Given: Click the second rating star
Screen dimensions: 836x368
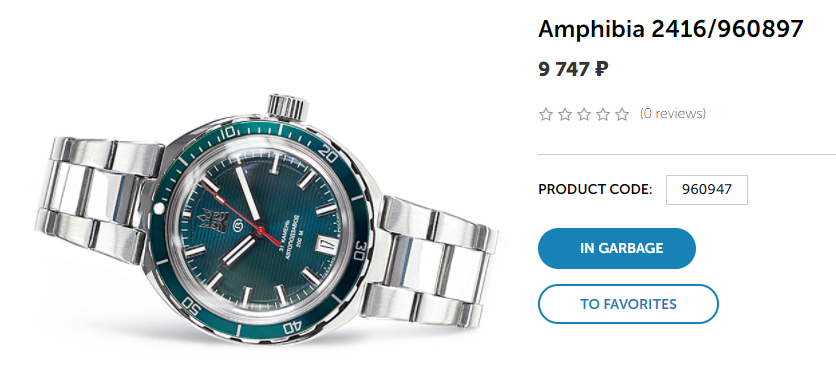Looking at the screenshot, I should (x=565, y=114).
